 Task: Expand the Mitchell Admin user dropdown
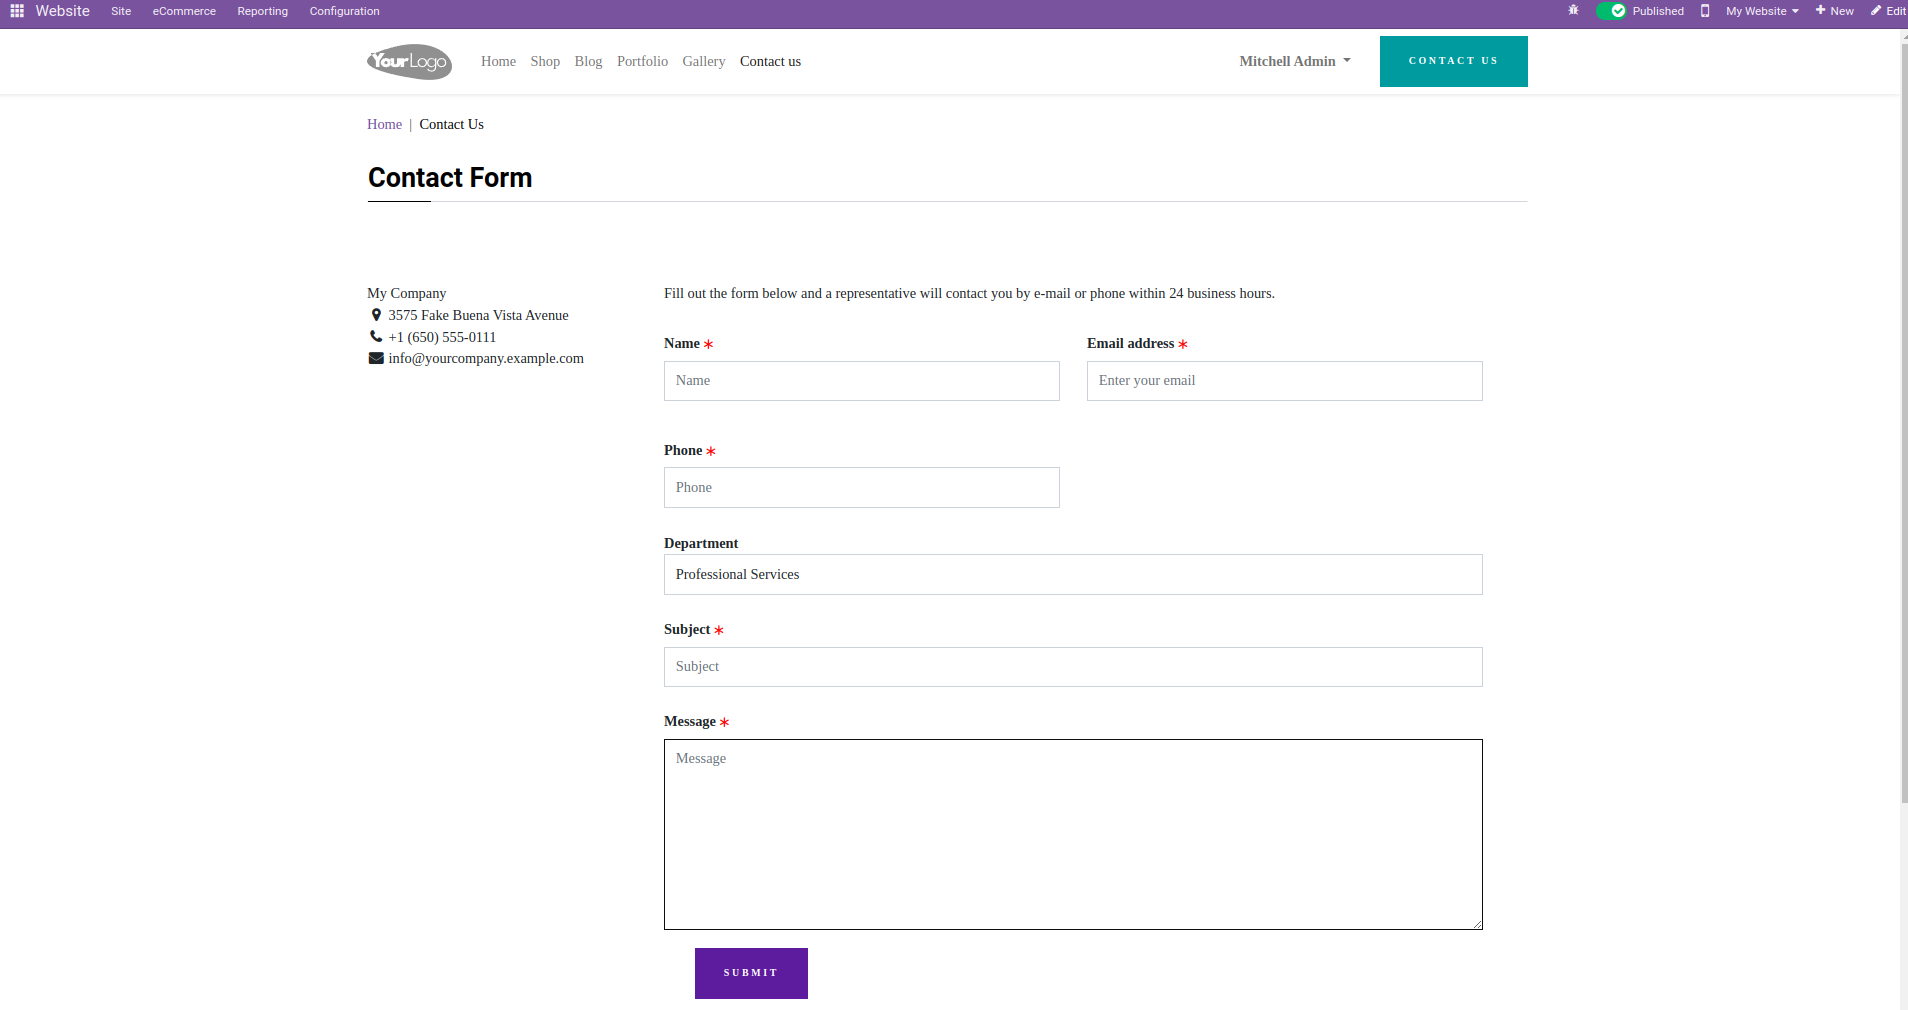coord(1295,61)
